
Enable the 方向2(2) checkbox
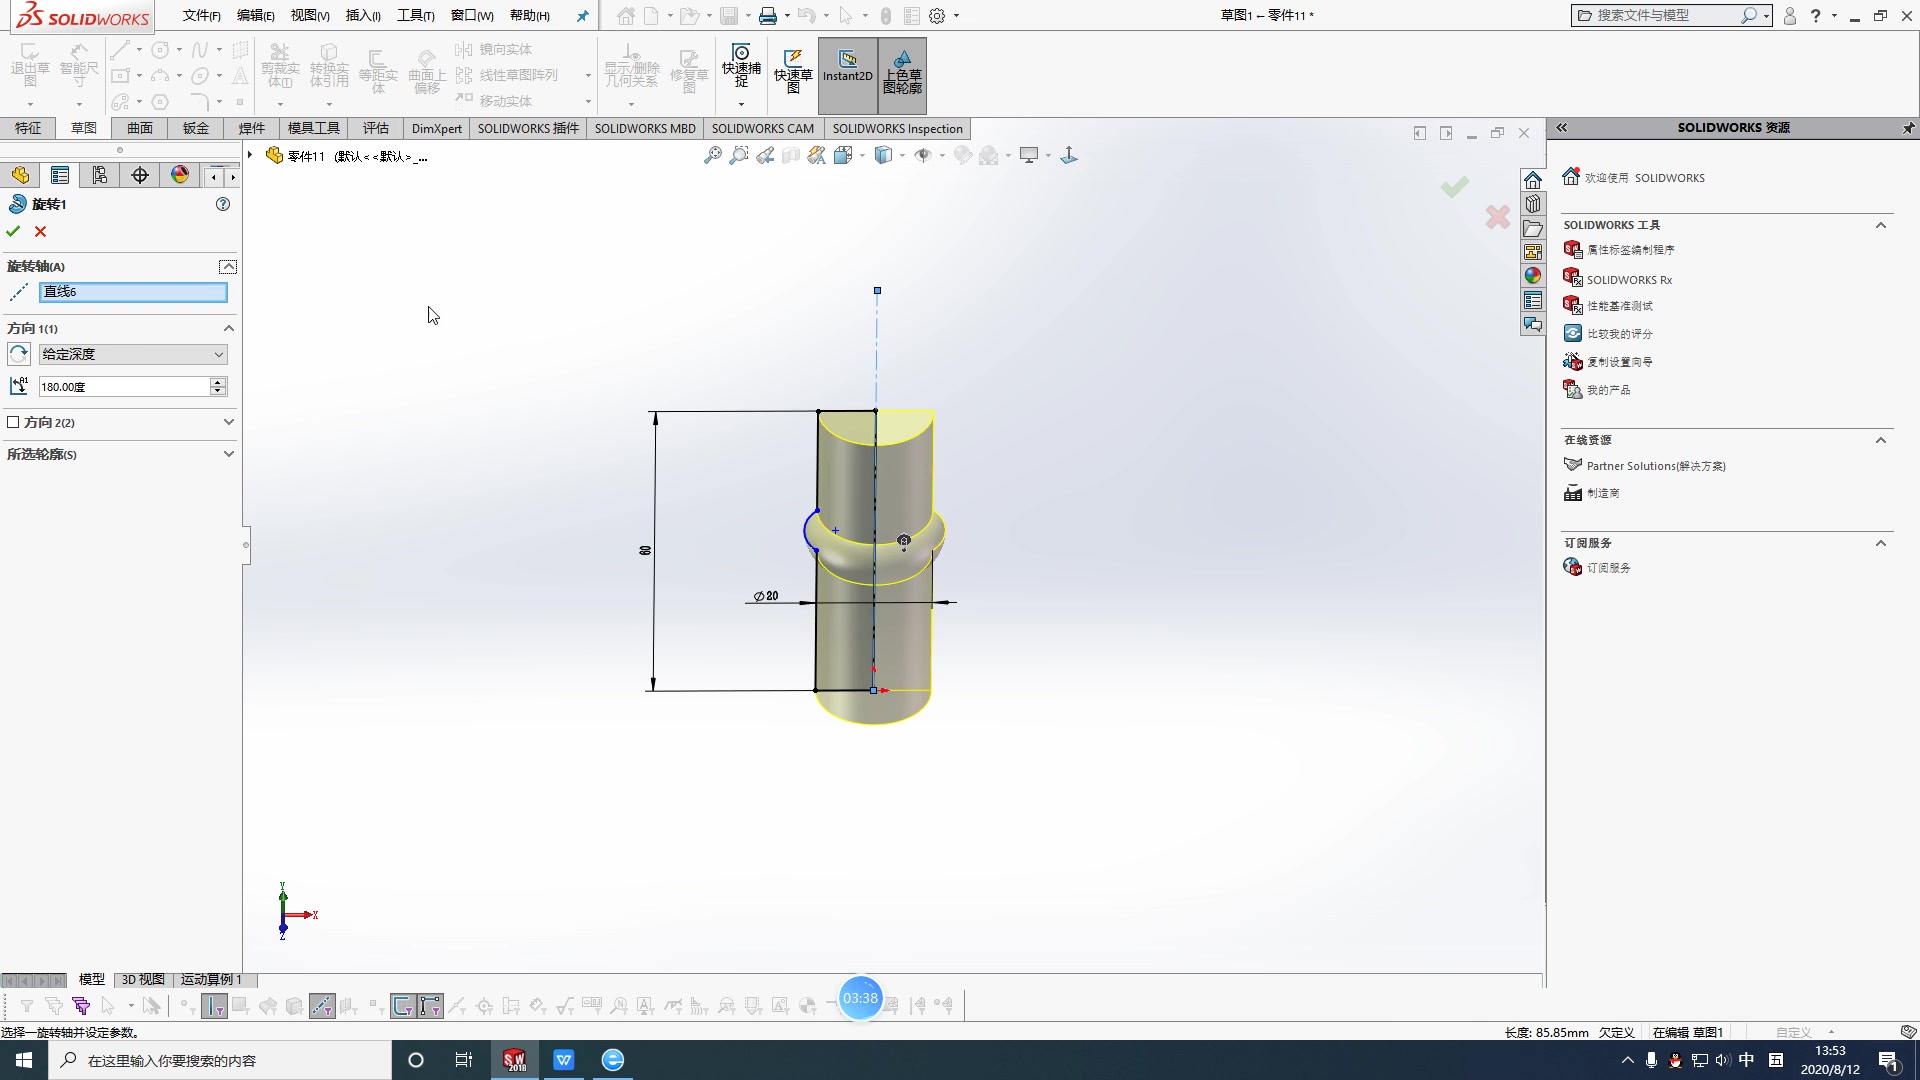click(x=14, y=422)
